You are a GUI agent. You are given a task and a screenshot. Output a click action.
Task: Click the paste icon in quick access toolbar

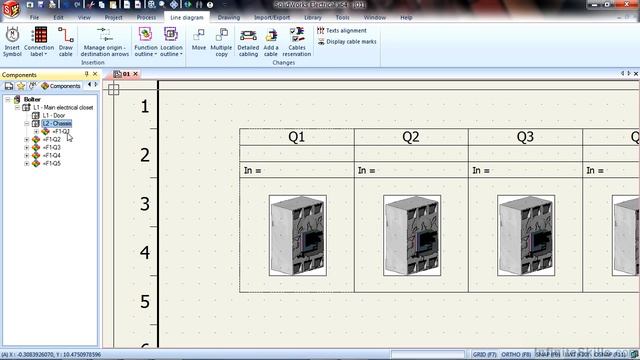[113, 5]
